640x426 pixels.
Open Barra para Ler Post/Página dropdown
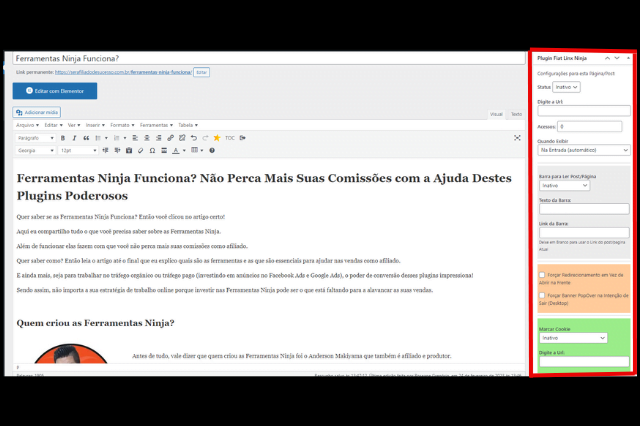point(564,186)
